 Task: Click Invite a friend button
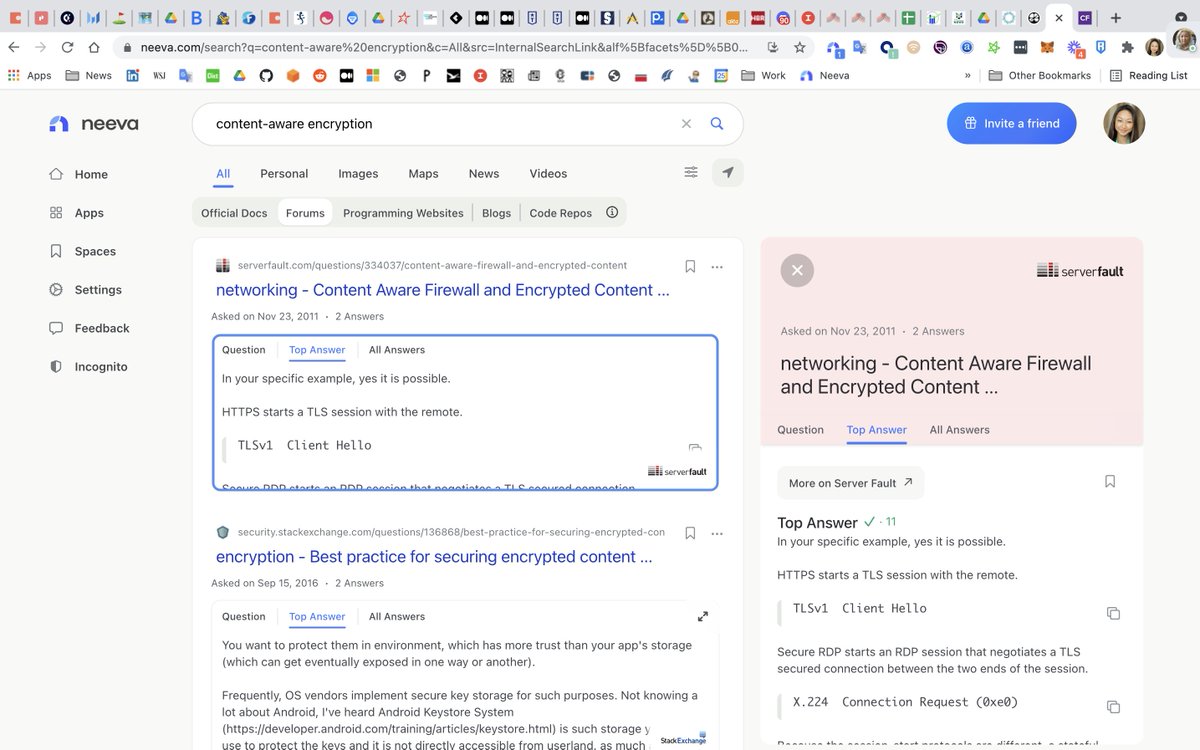1012,123
